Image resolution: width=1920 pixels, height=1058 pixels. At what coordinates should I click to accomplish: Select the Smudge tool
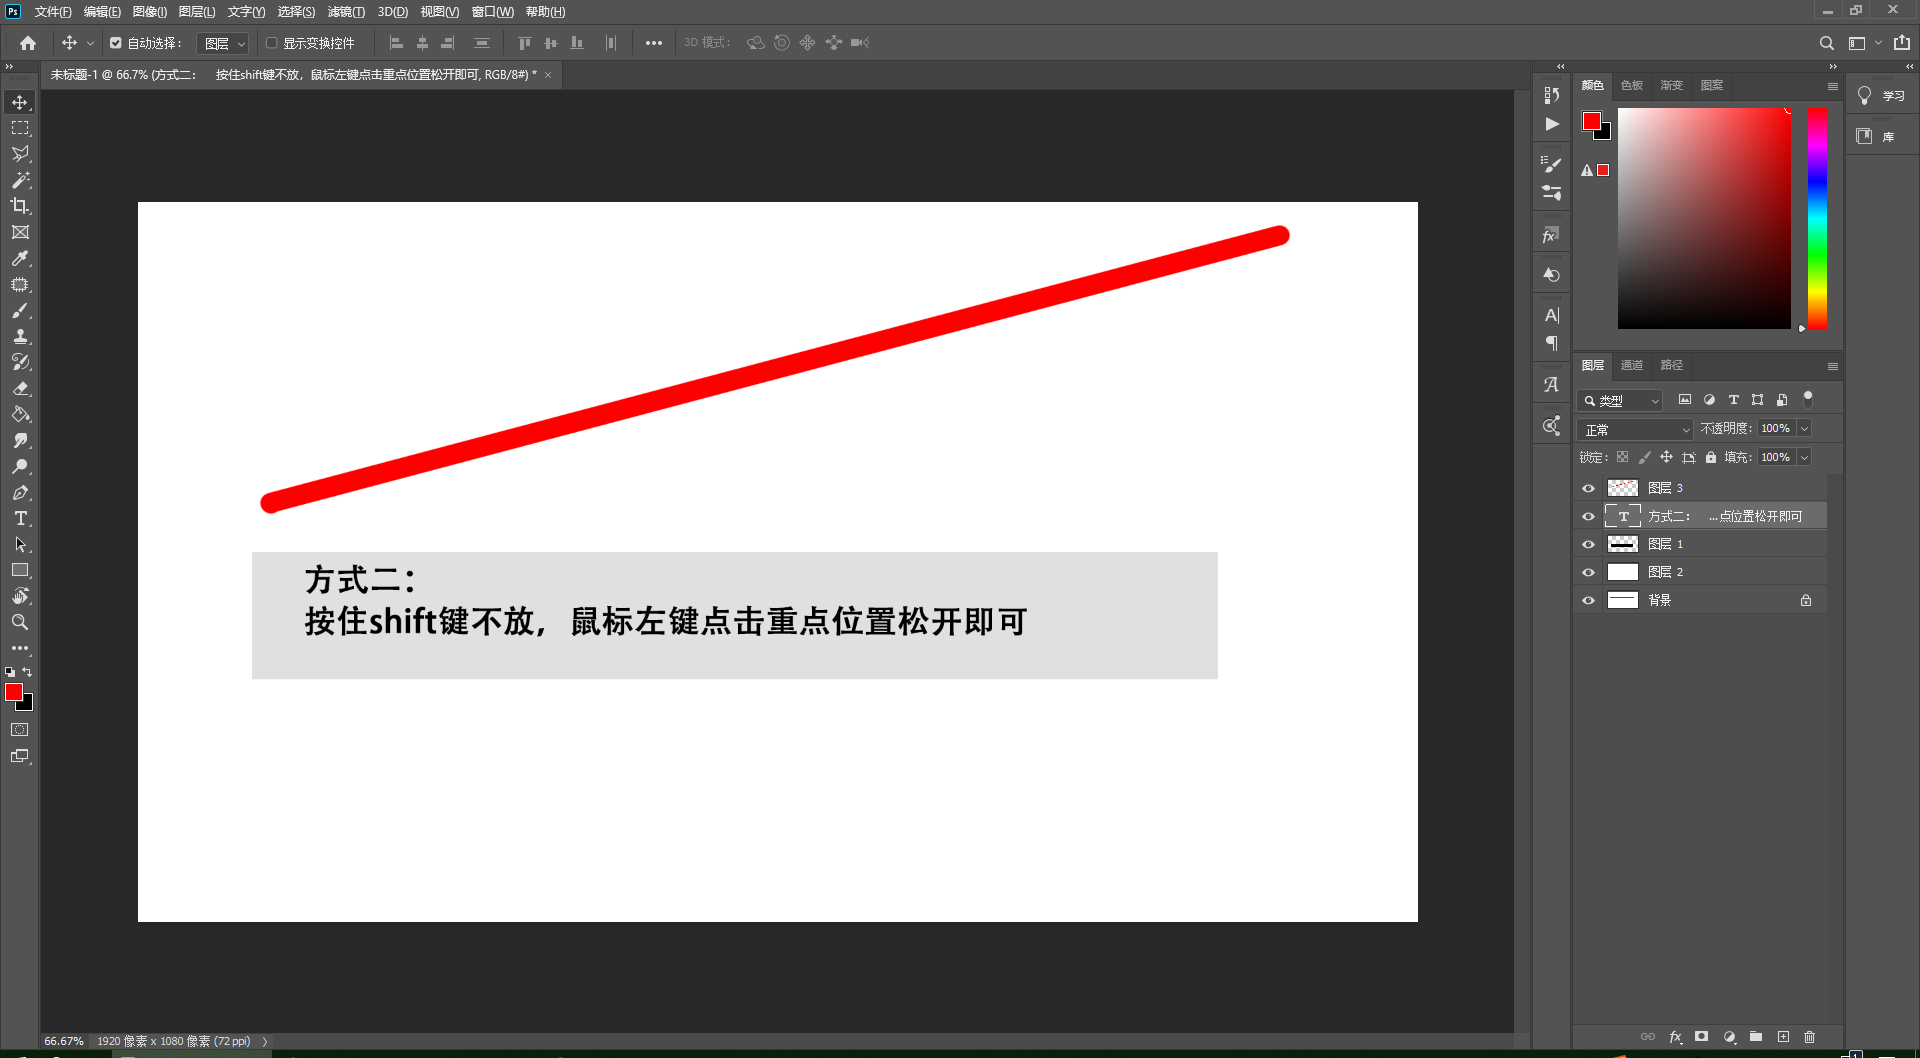tap(20, 440)
